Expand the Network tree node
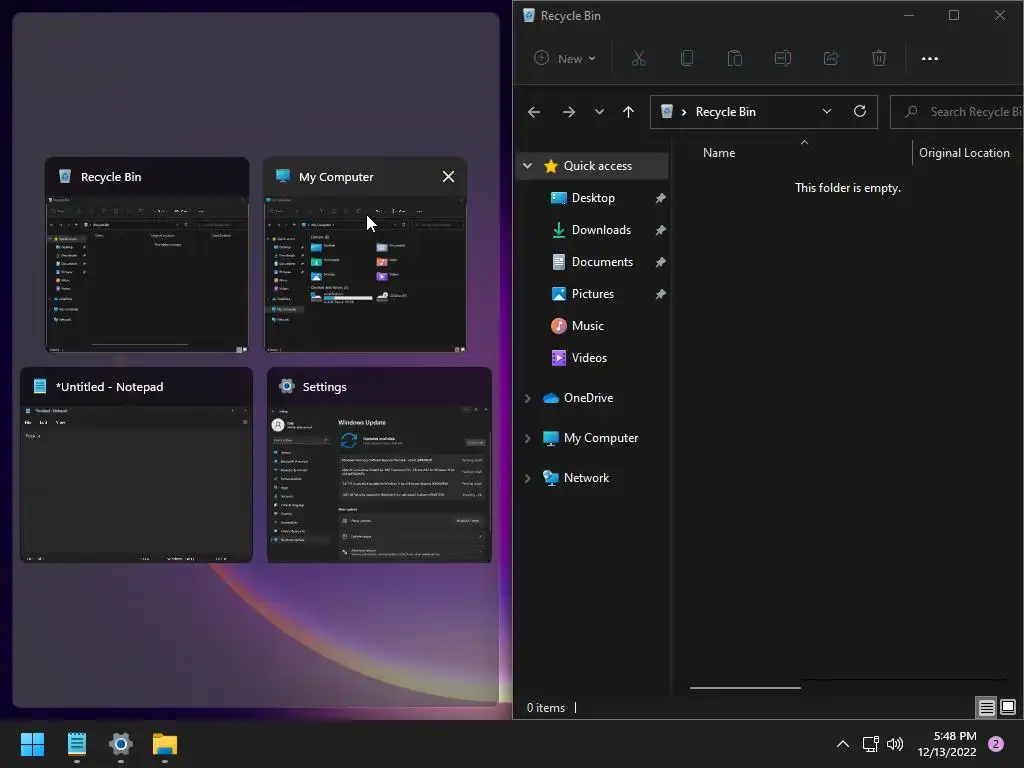1024x768 pixels. (527, 478)
